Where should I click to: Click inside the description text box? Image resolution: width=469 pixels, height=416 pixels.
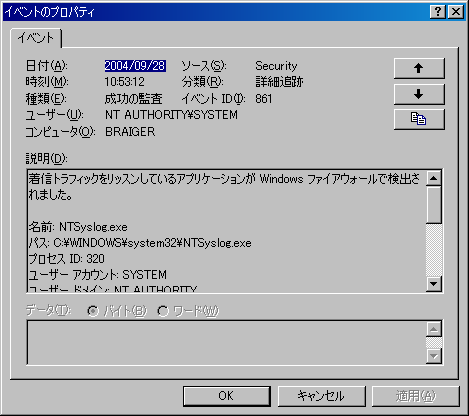[226, 231]
